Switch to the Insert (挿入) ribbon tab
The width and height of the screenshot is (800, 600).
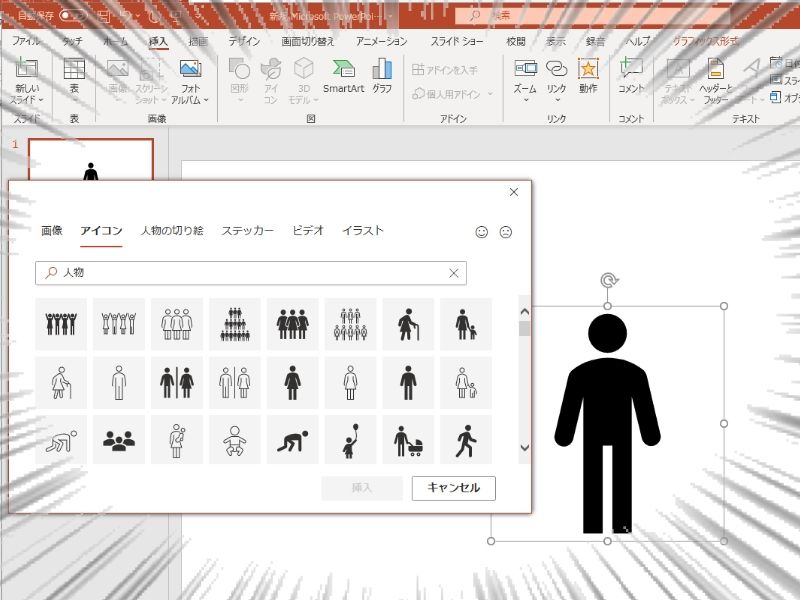(x=158, y=41)
